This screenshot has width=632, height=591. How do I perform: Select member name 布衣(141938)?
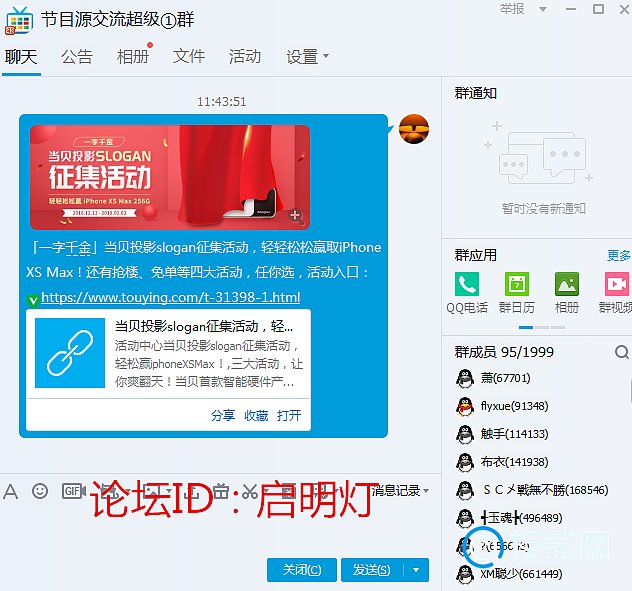pyautogui.click(x=514, y=462)
